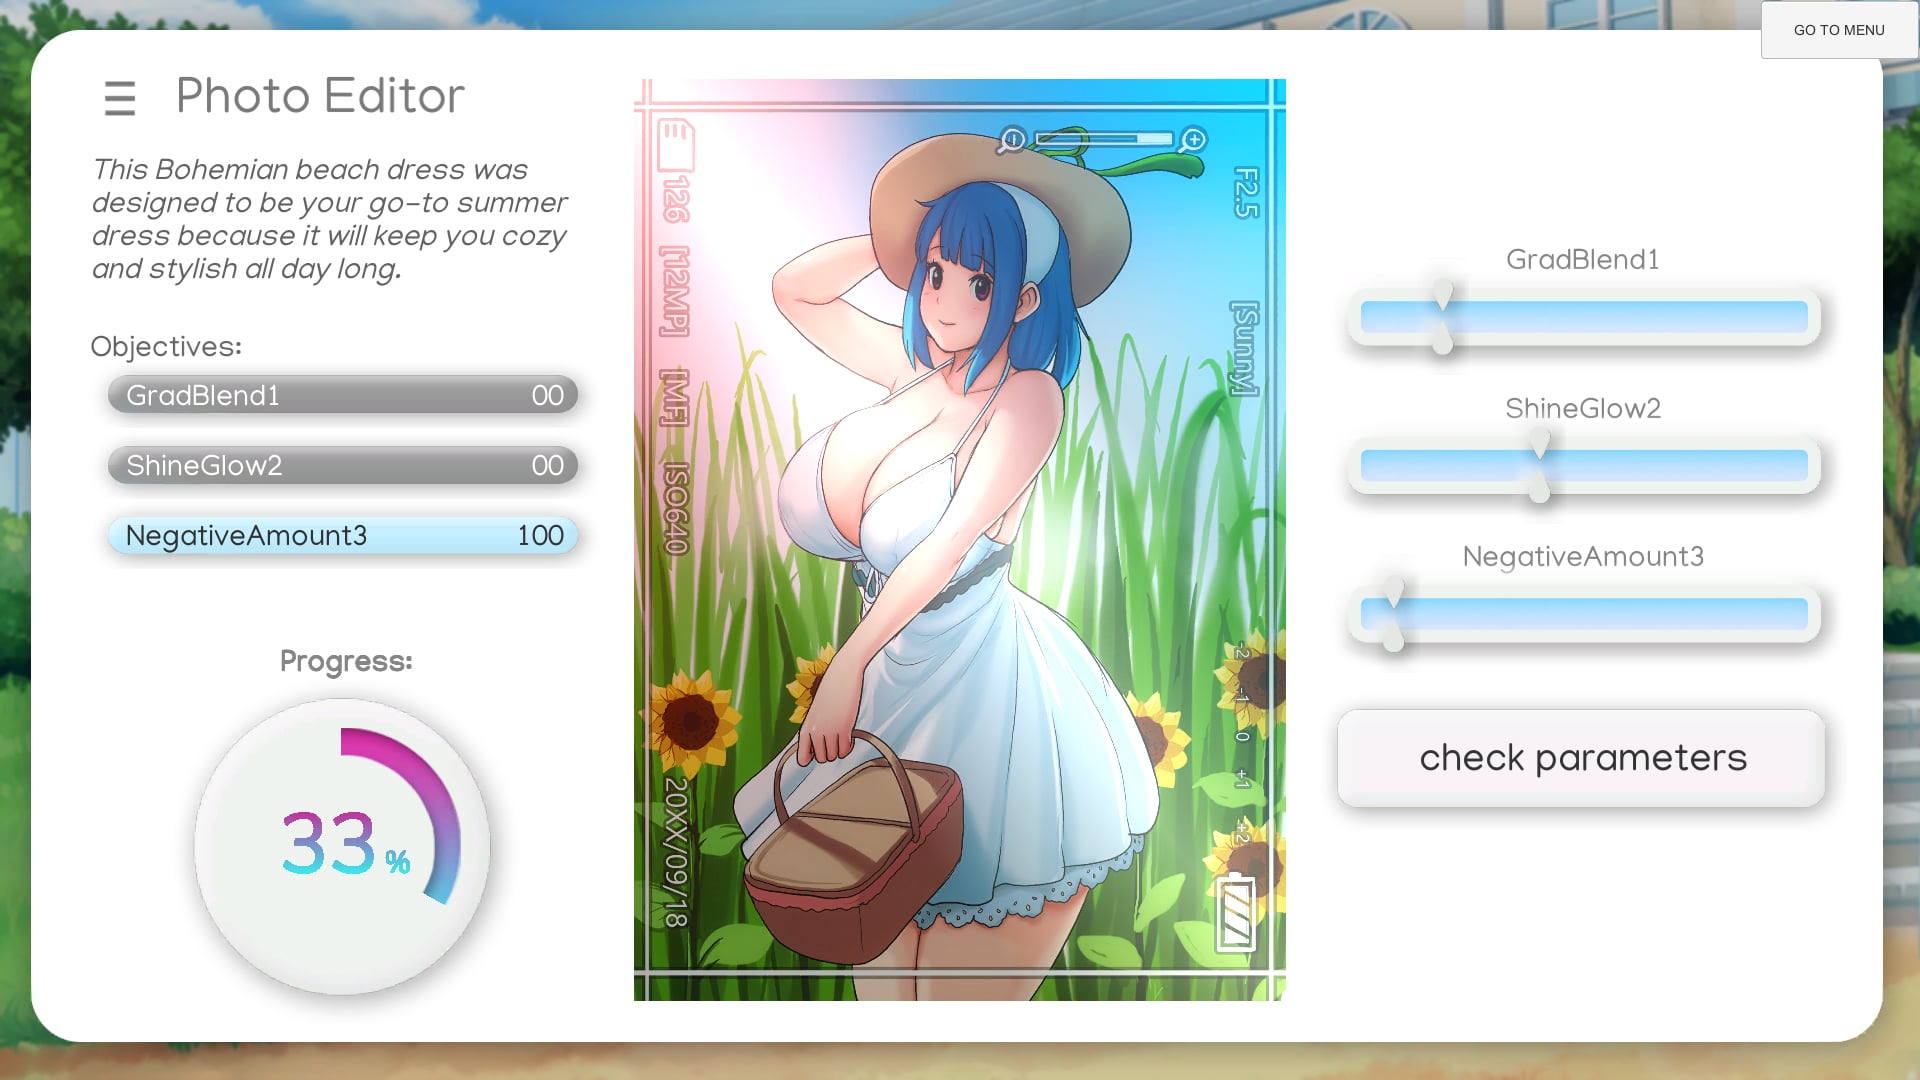Click the SD card icon on photo overlay
This screenshot has width=1920, height=1080.
point(676,147)
